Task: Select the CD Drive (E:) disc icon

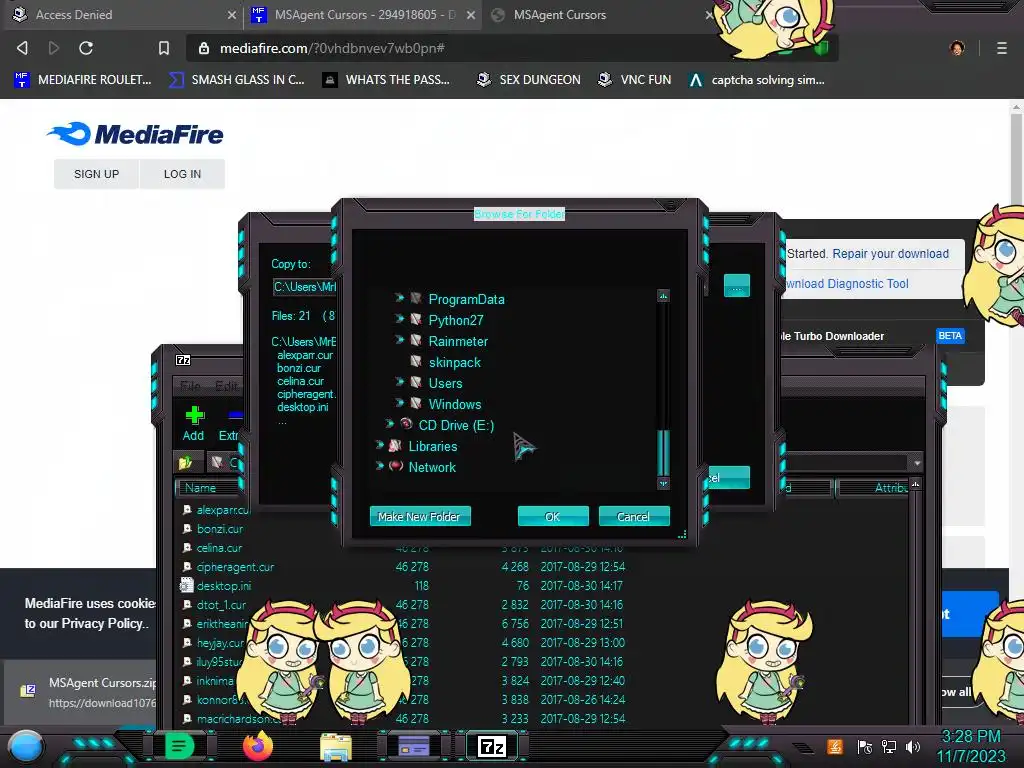Action: tap(406, 424)
